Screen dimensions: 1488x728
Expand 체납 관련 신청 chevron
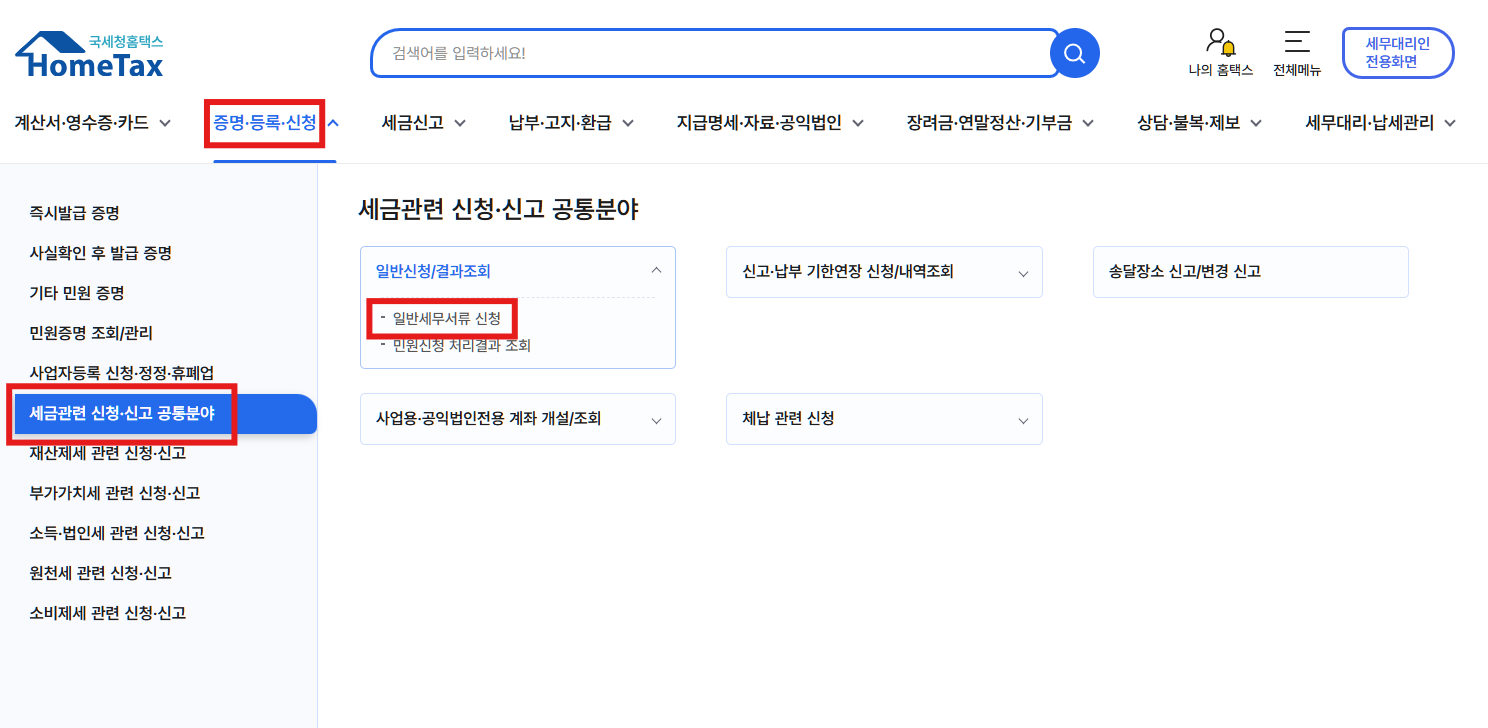(x=1023, y=421)
